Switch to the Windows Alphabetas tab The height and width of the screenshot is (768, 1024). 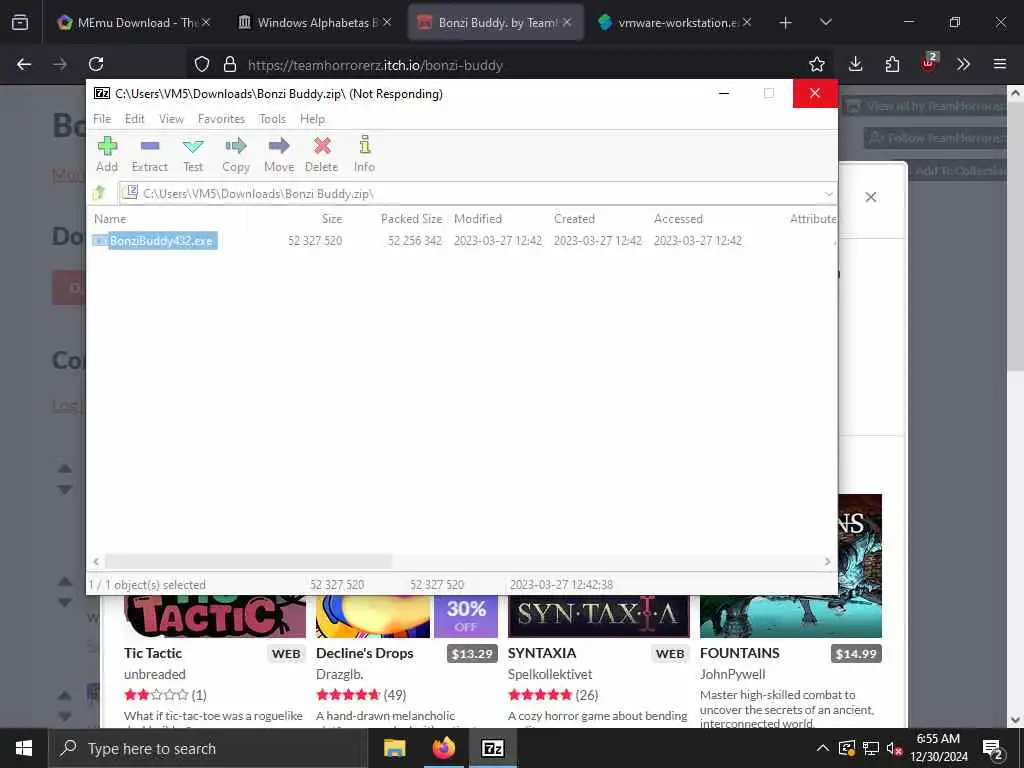[316, 23]
